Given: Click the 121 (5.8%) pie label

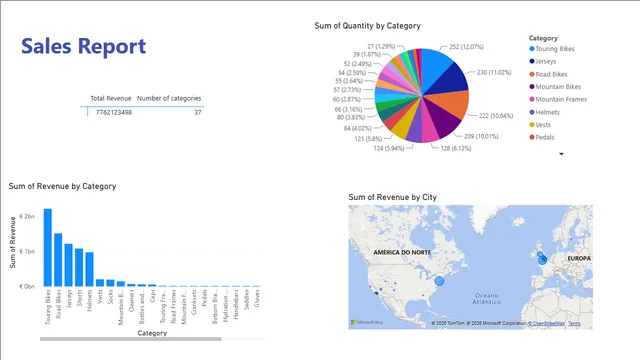Looking at the screenshot, I should (x=368, y=139).
